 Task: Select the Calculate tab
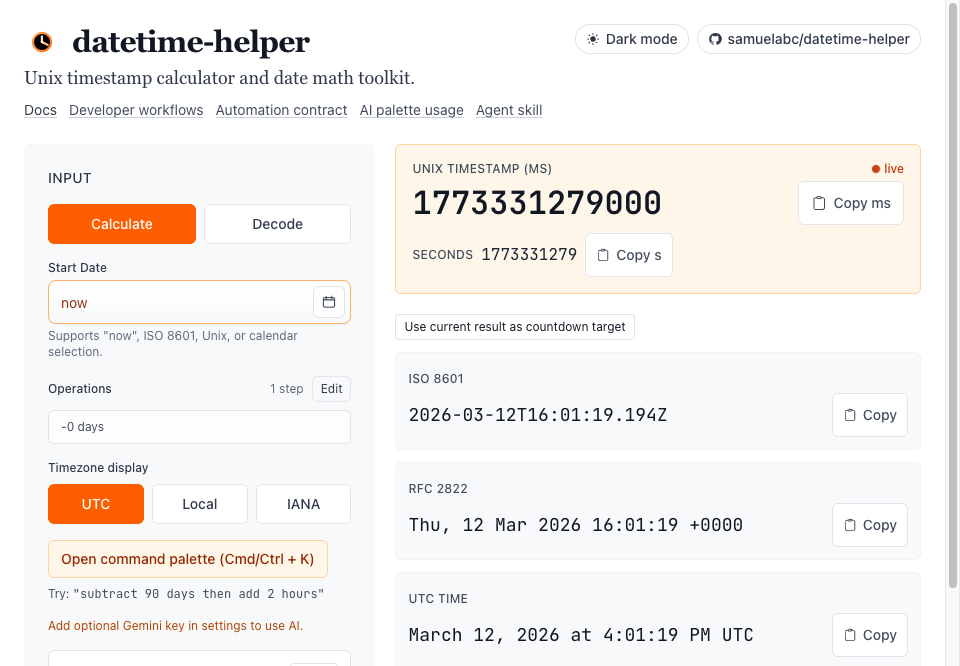pos(122,224)
